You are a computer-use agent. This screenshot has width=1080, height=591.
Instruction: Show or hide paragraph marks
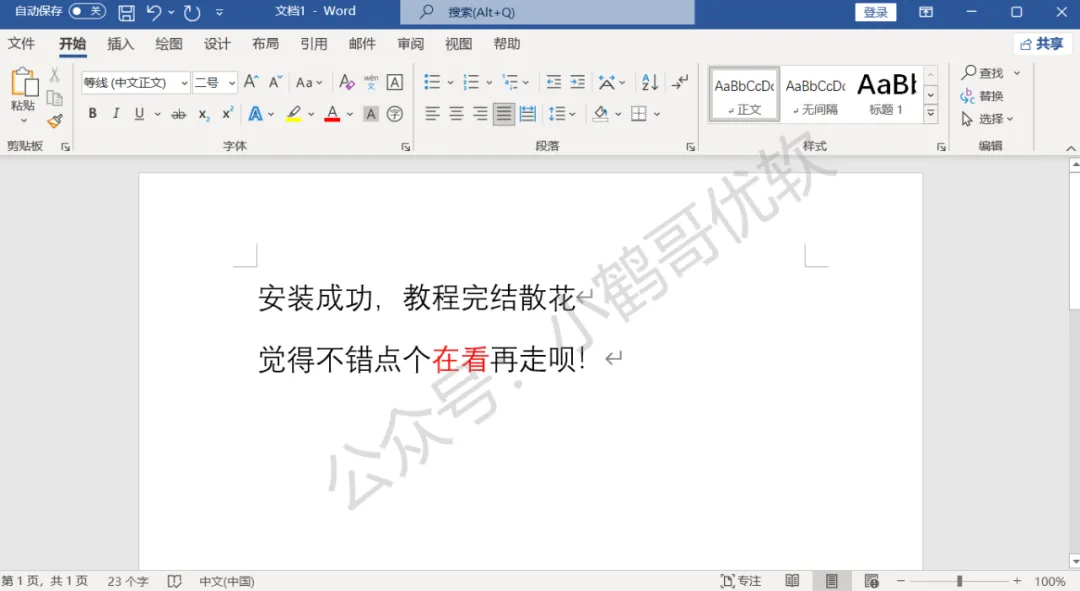(680, 82)
